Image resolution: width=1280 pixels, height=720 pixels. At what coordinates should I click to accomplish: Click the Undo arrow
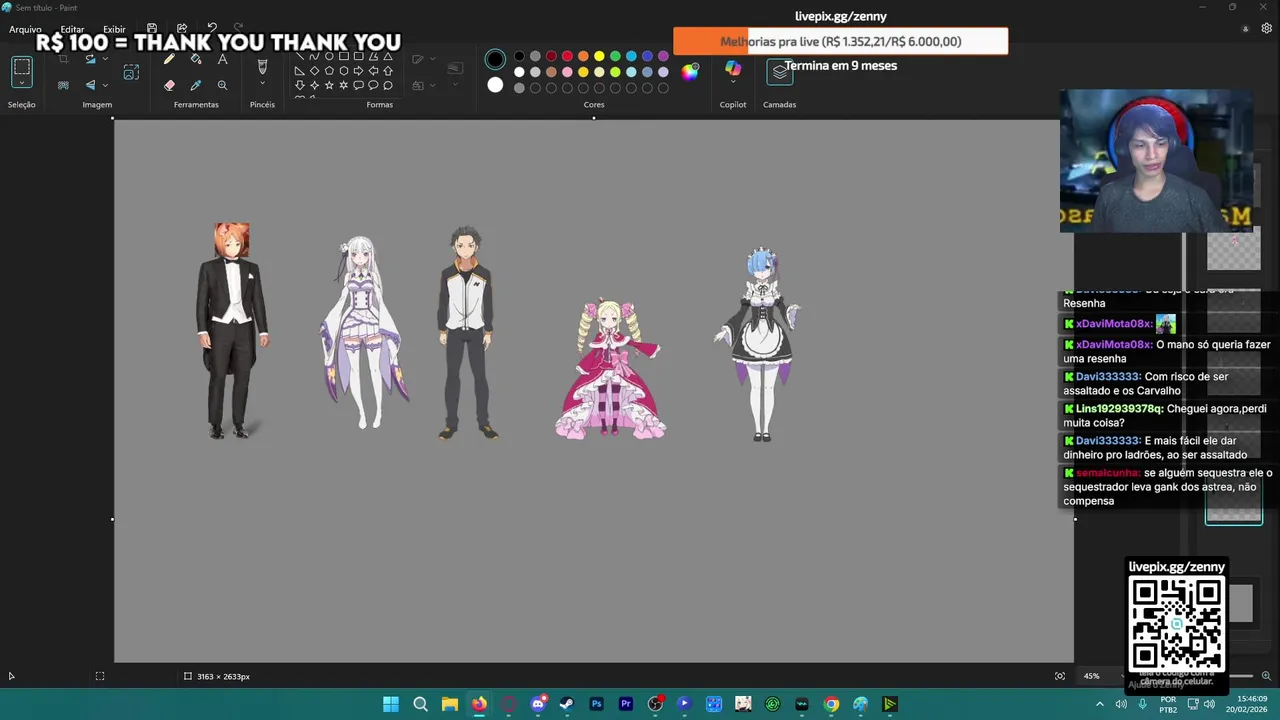pyautogui.click(x=212, y=29)
